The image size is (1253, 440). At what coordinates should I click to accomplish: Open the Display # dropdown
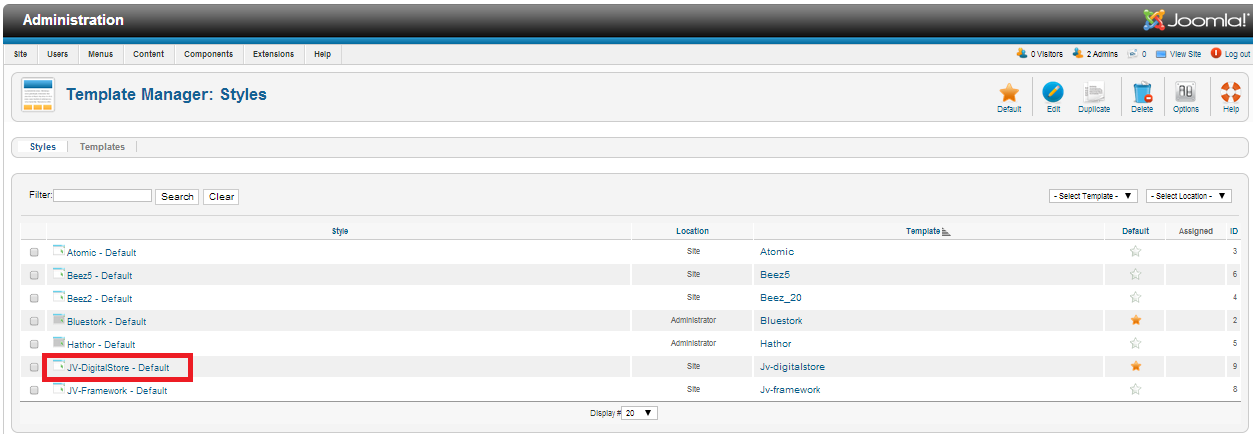[640, 412]
